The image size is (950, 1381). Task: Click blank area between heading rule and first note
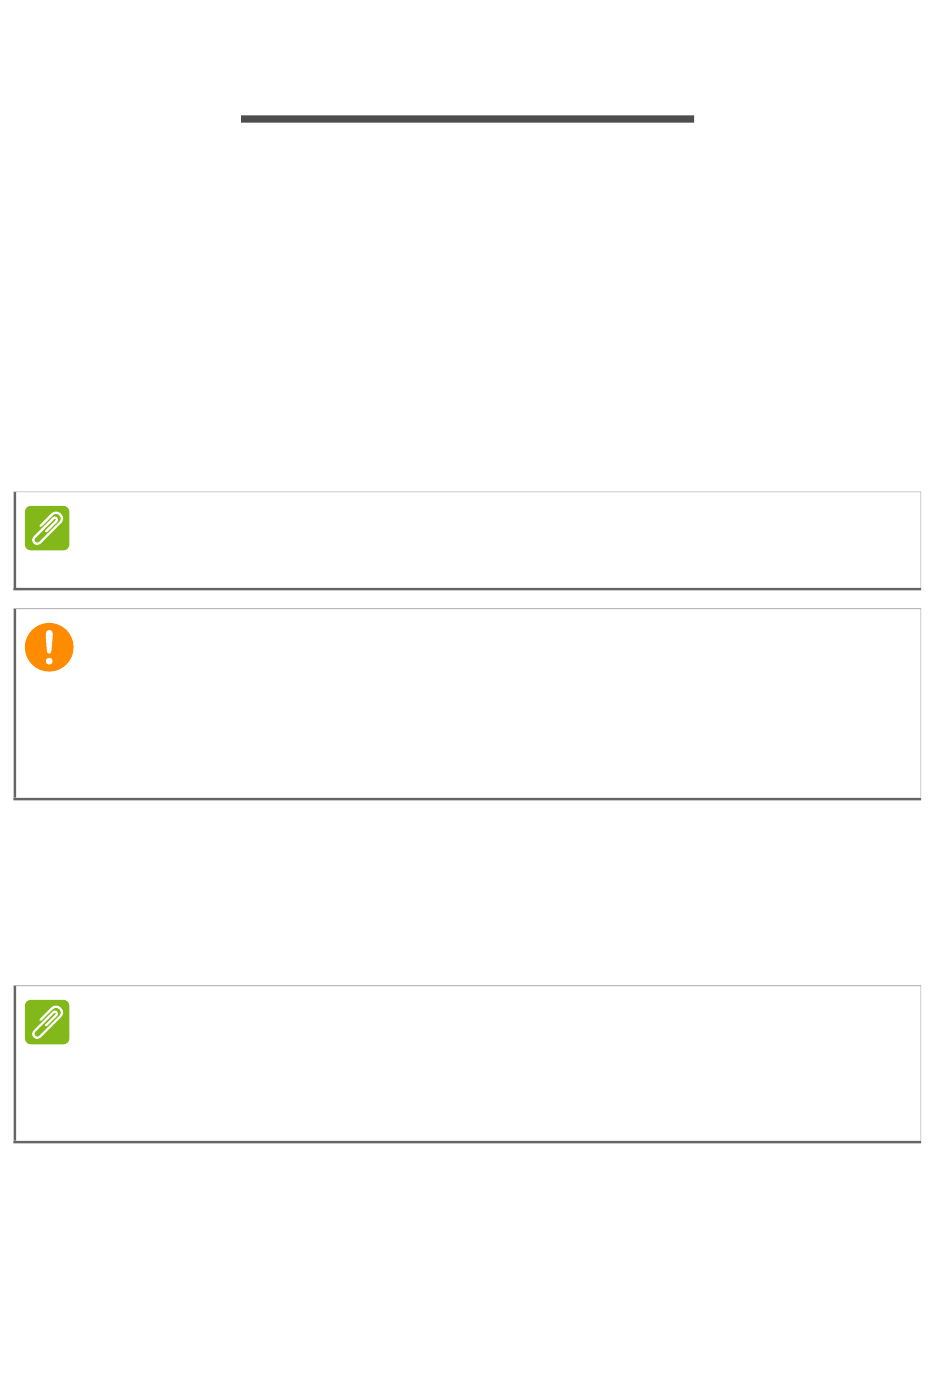pos(467,300)
